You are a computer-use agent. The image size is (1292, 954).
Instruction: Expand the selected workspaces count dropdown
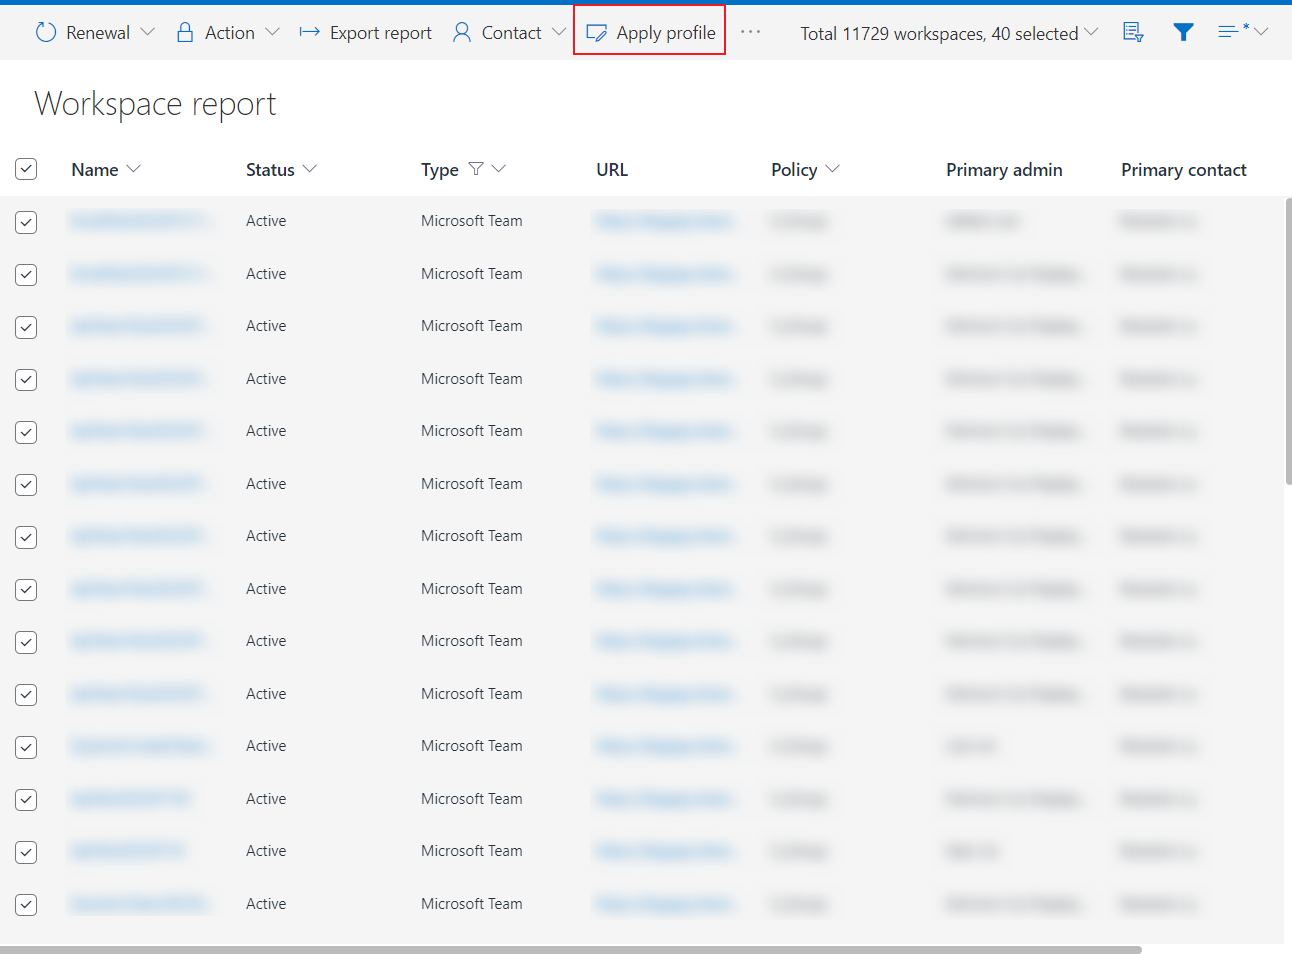[1091, 33]
